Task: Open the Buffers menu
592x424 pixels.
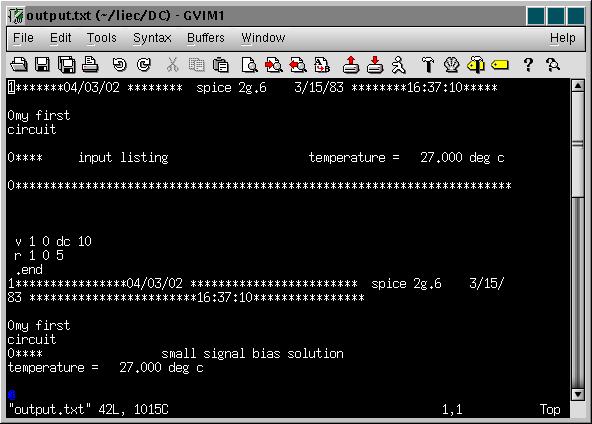Action: [x=206, y=38]
